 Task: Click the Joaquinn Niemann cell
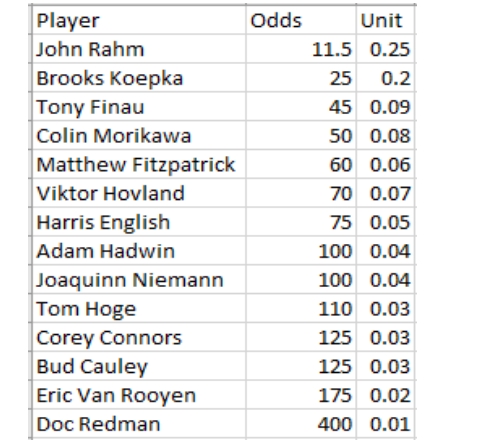click(x=139, y=279)
